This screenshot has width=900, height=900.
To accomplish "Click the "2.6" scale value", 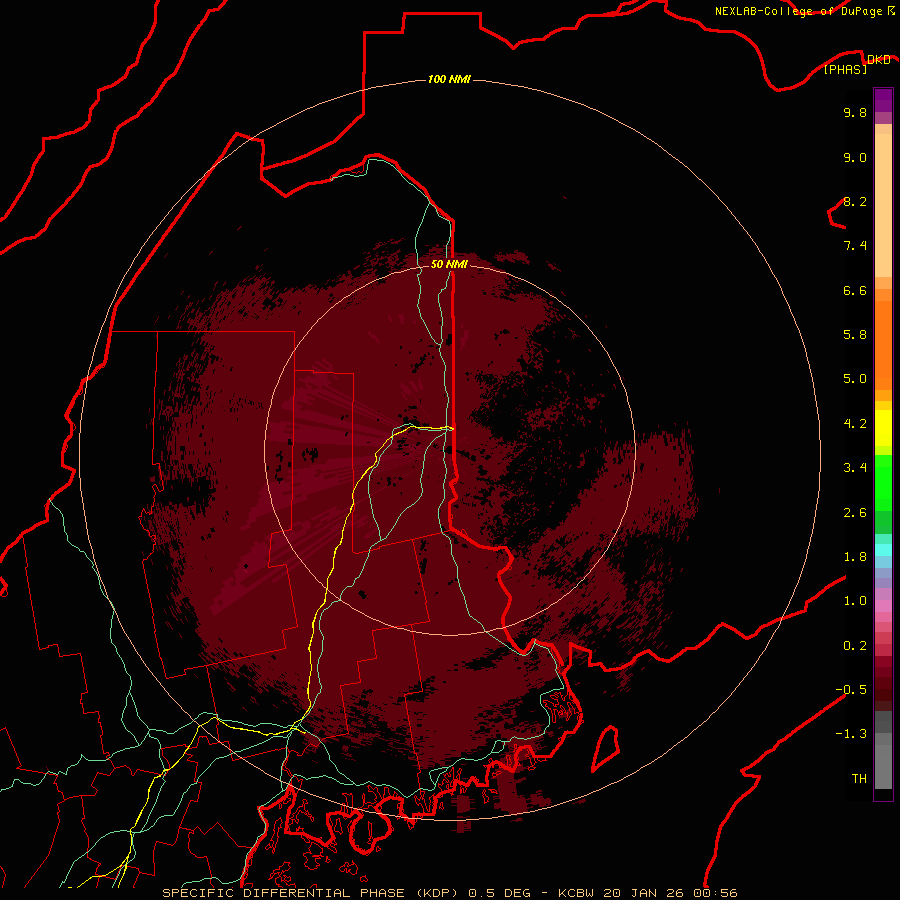I will point(855,513).
